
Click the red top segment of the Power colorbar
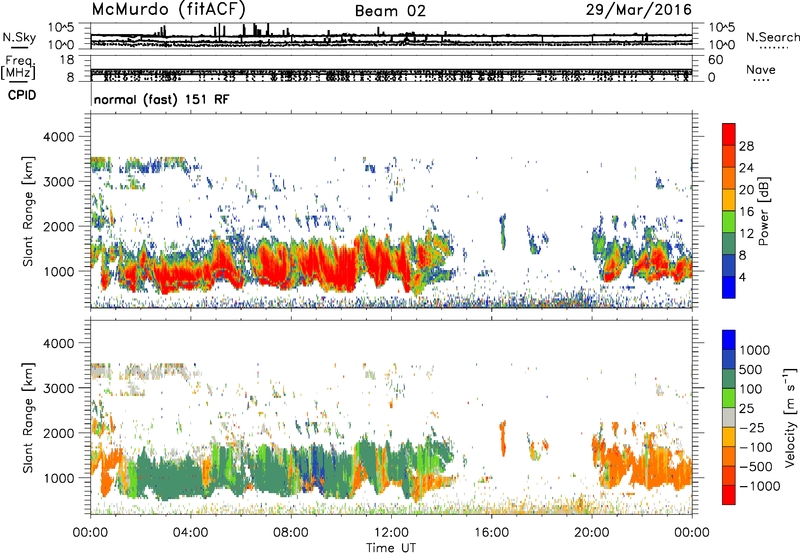tap(729, 135)
